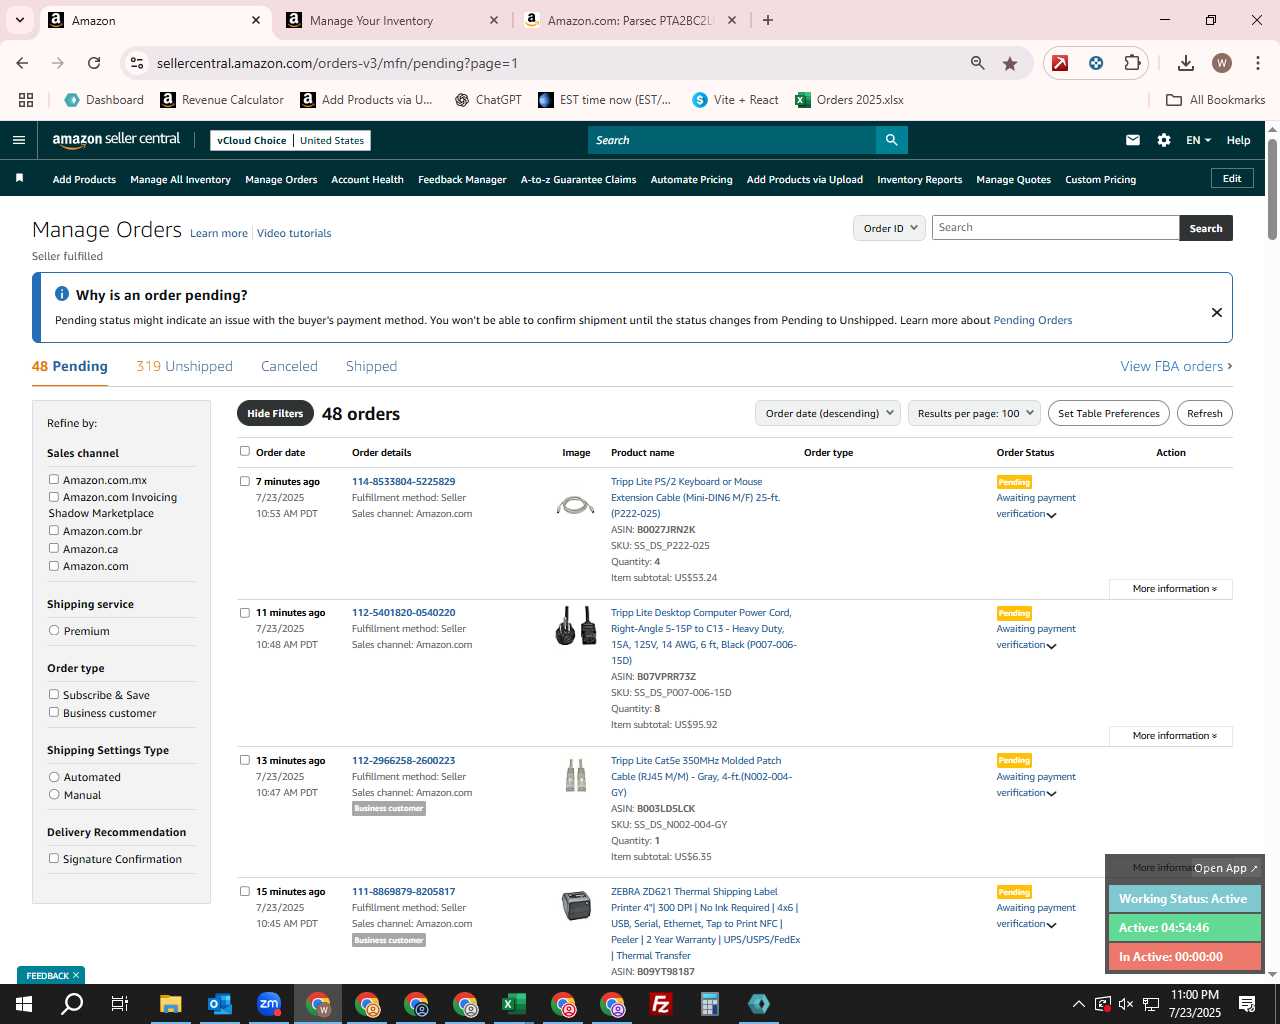Open the Chrome three-dot menu

(x=1257, y=63)
